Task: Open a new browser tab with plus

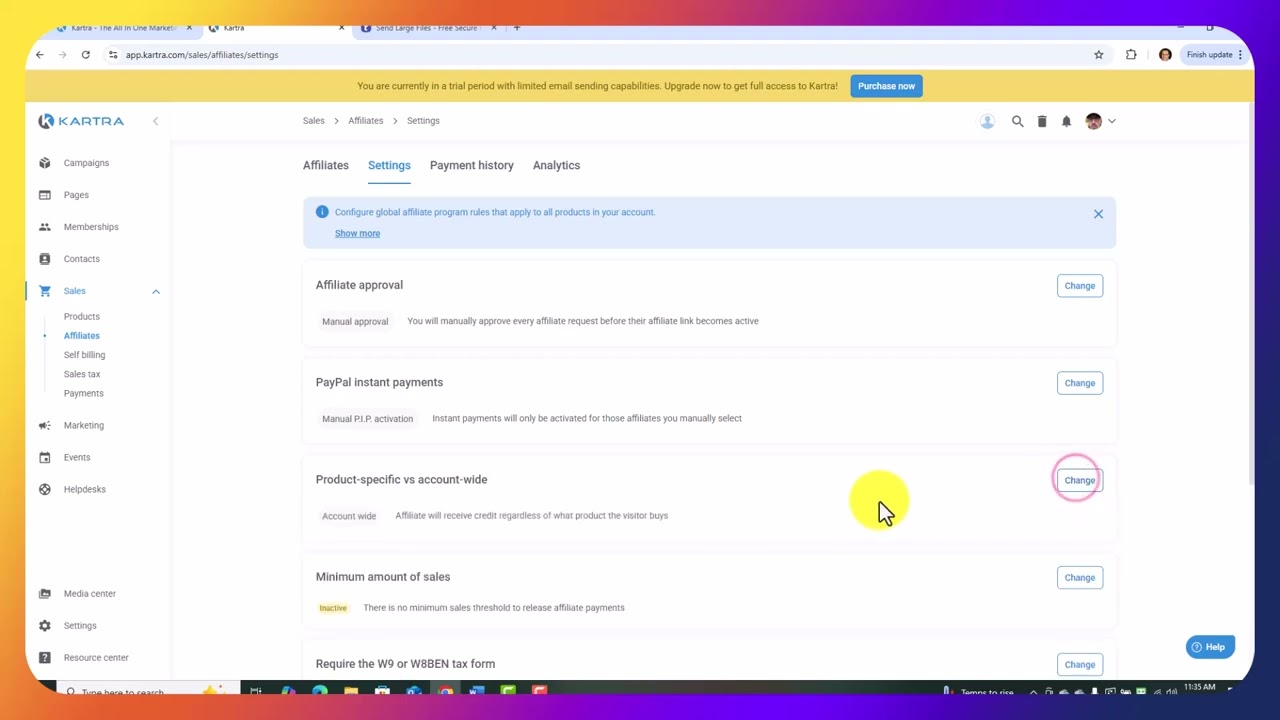Action: (x=517, y=28)
